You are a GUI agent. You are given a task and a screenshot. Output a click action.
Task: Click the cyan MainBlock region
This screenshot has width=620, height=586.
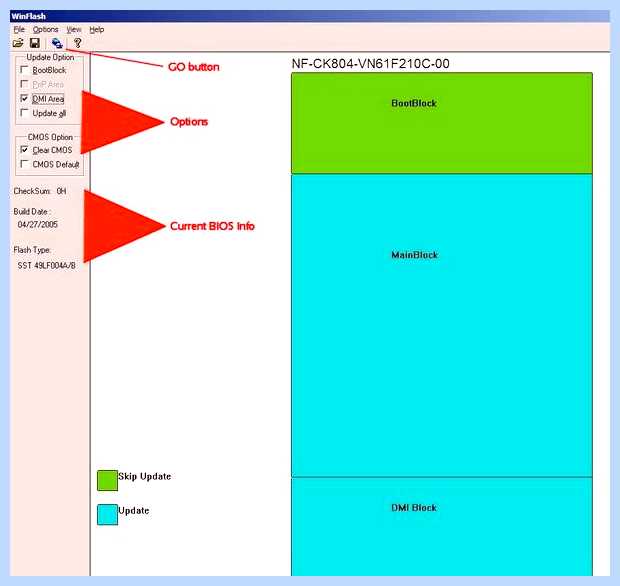point(442,325)
